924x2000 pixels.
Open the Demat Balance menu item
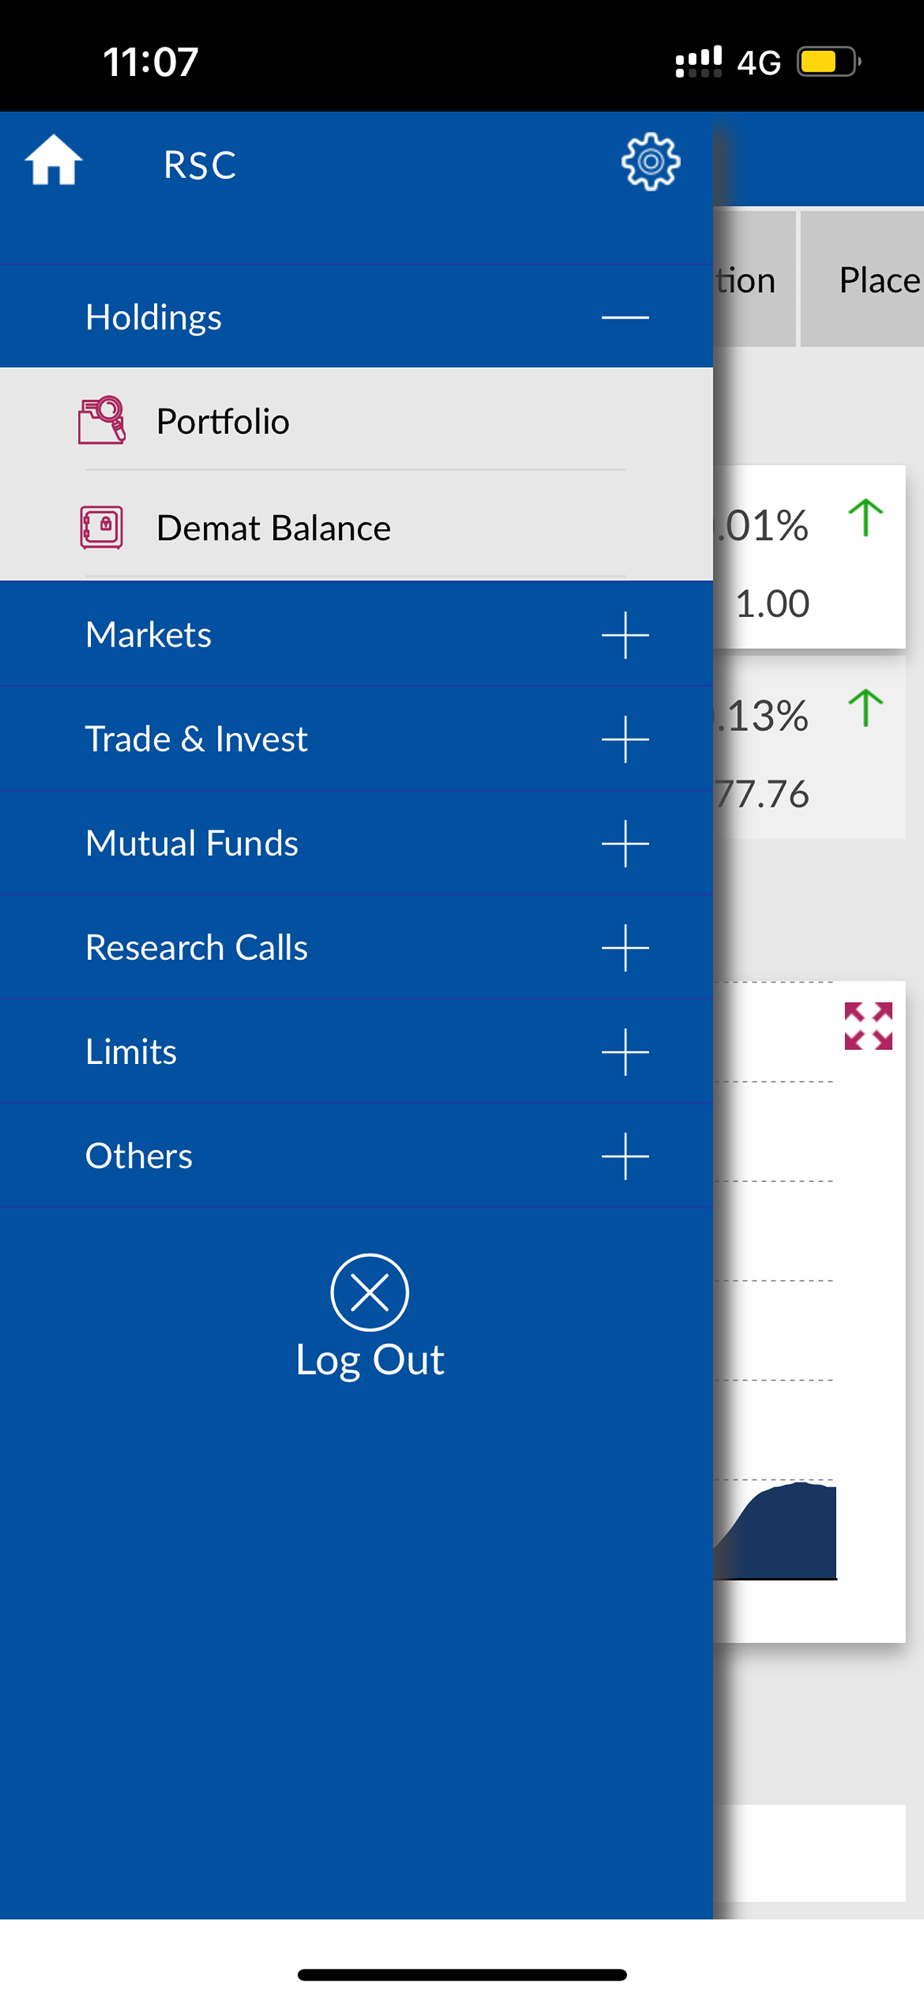(x=273, y=528)
